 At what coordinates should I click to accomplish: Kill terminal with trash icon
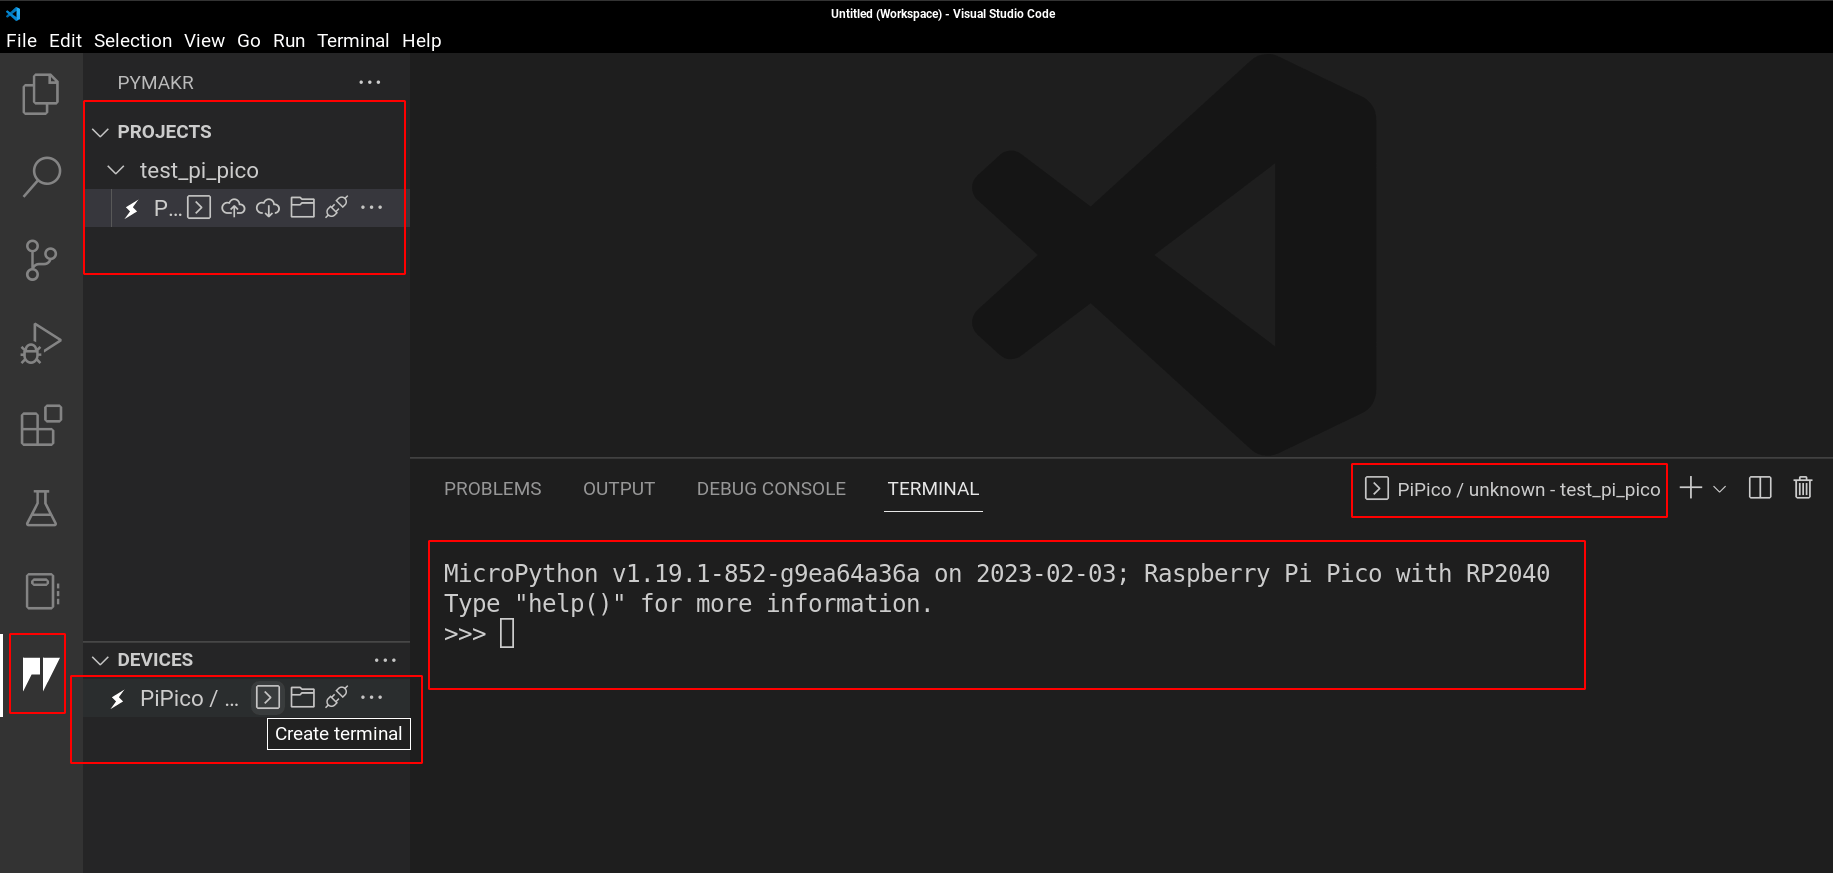(1803, 488)
